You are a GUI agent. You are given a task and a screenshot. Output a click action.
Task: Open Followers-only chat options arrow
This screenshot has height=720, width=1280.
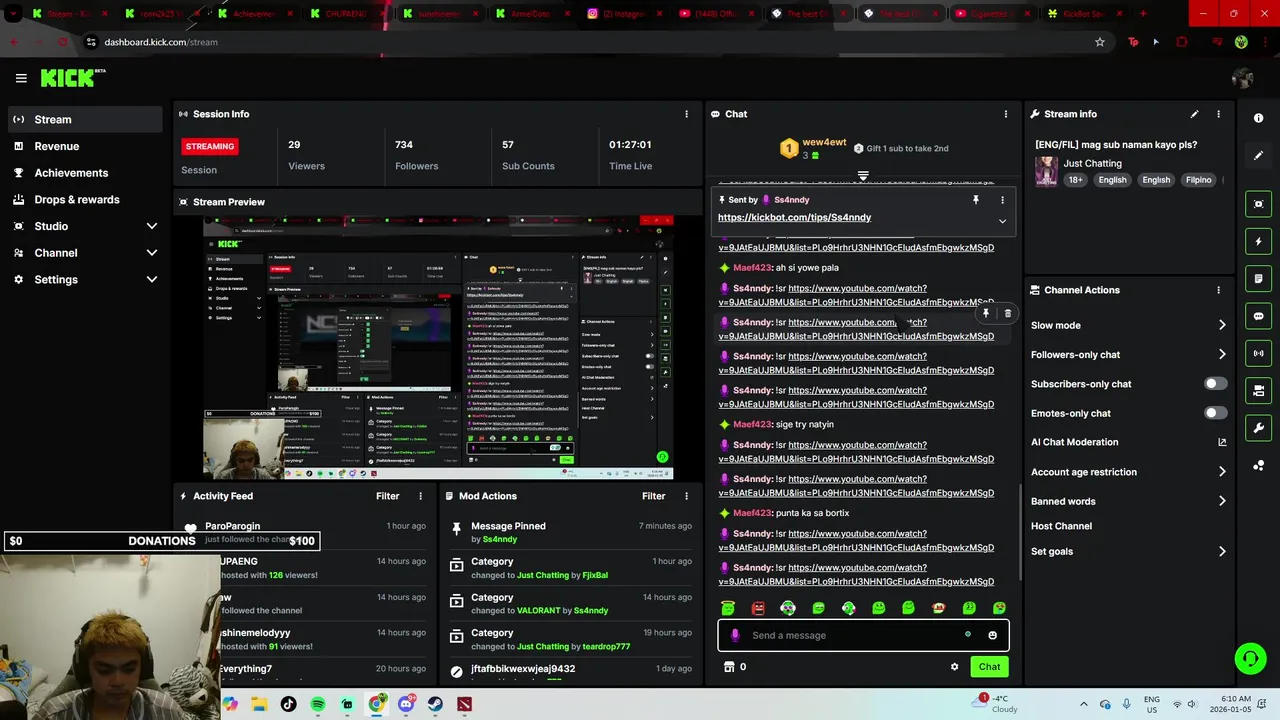[1222, 354]
